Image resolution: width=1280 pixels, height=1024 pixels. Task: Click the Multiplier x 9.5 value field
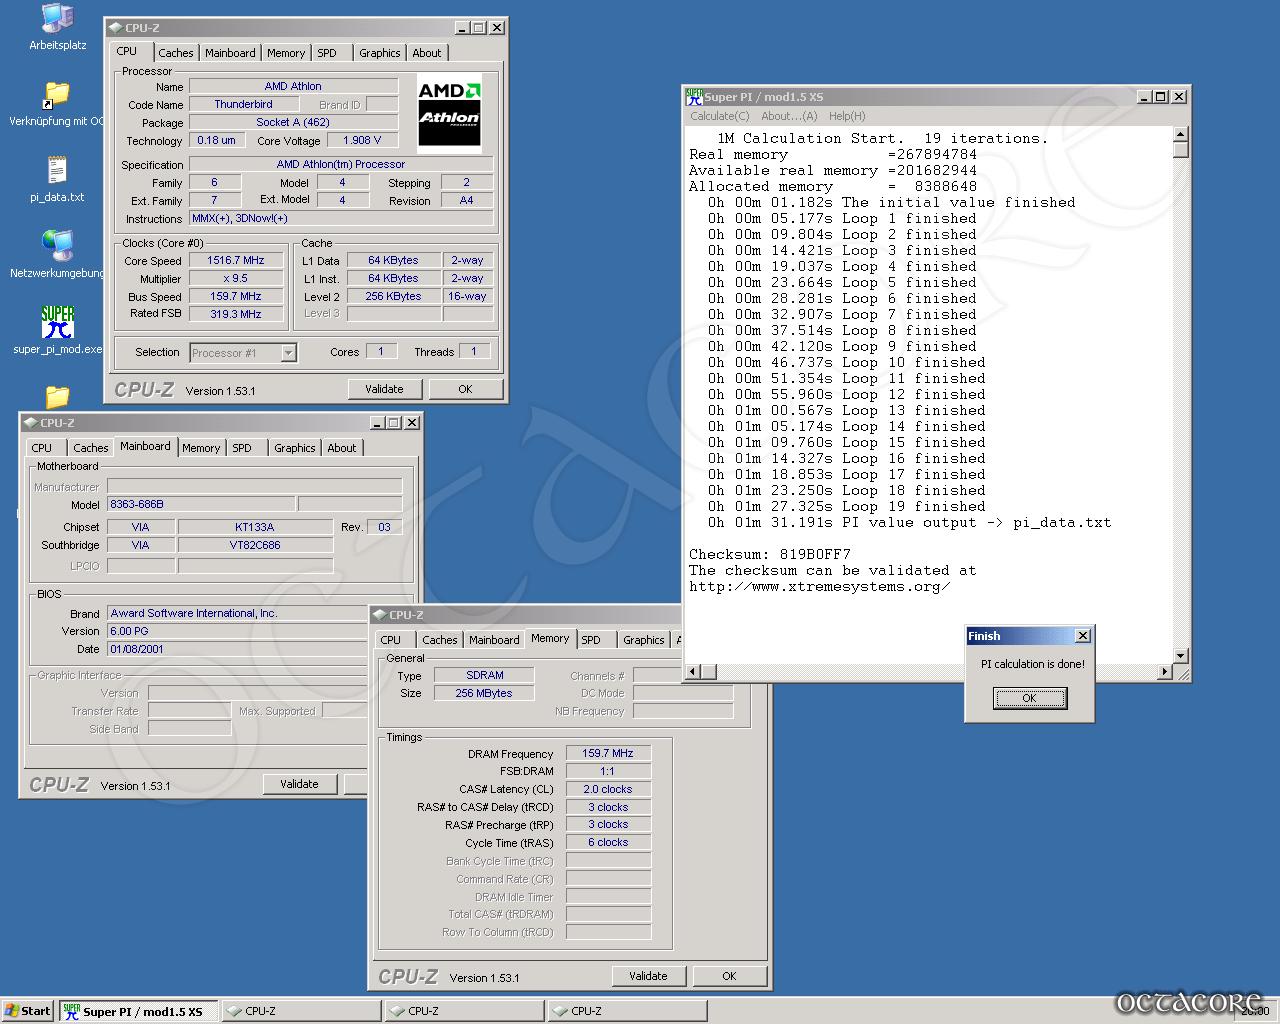click(236, 279)
